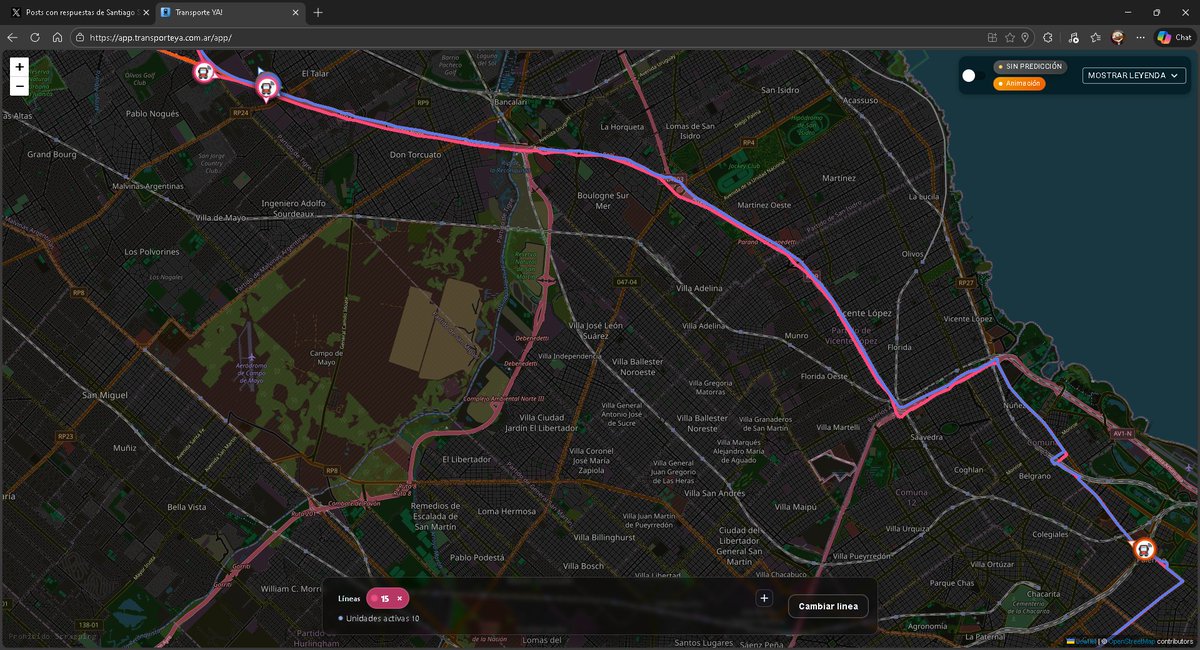
Task: Add another line with plus button
Action: (x=764, y=598)
